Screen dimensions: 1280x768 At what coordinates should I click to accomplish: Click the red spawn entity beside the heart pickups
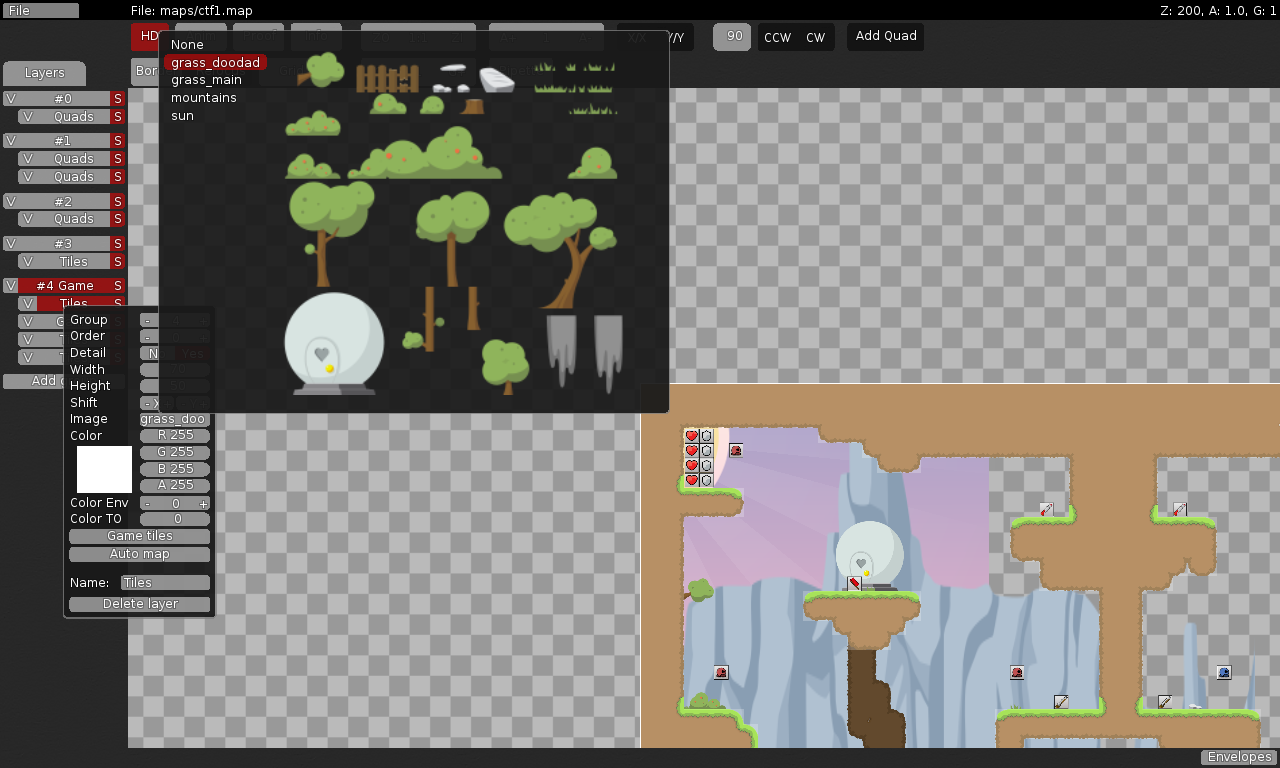[x=736, y=450]
